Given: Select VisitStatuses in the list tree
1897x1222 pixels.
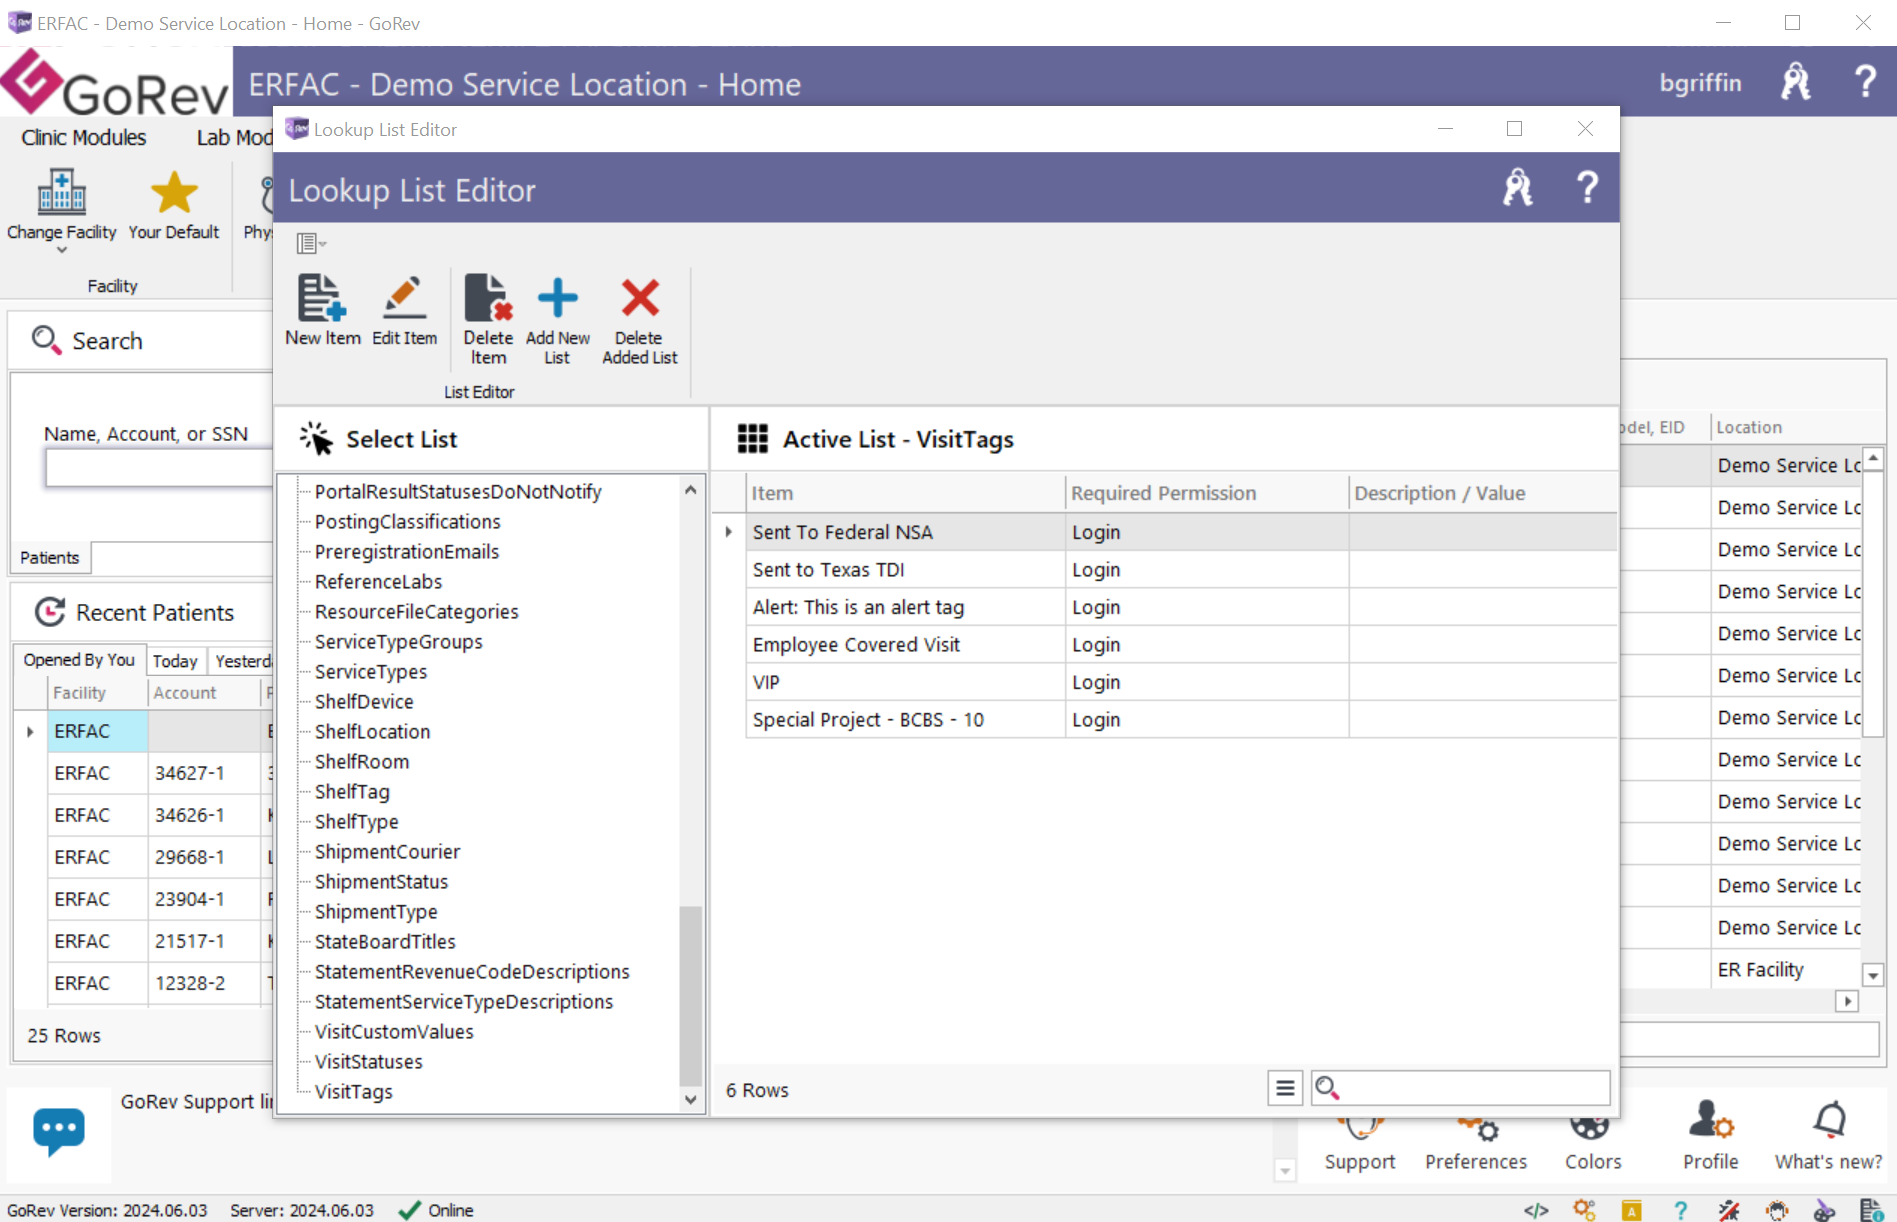Looking at the screenshot, I should coord(369,1062).
